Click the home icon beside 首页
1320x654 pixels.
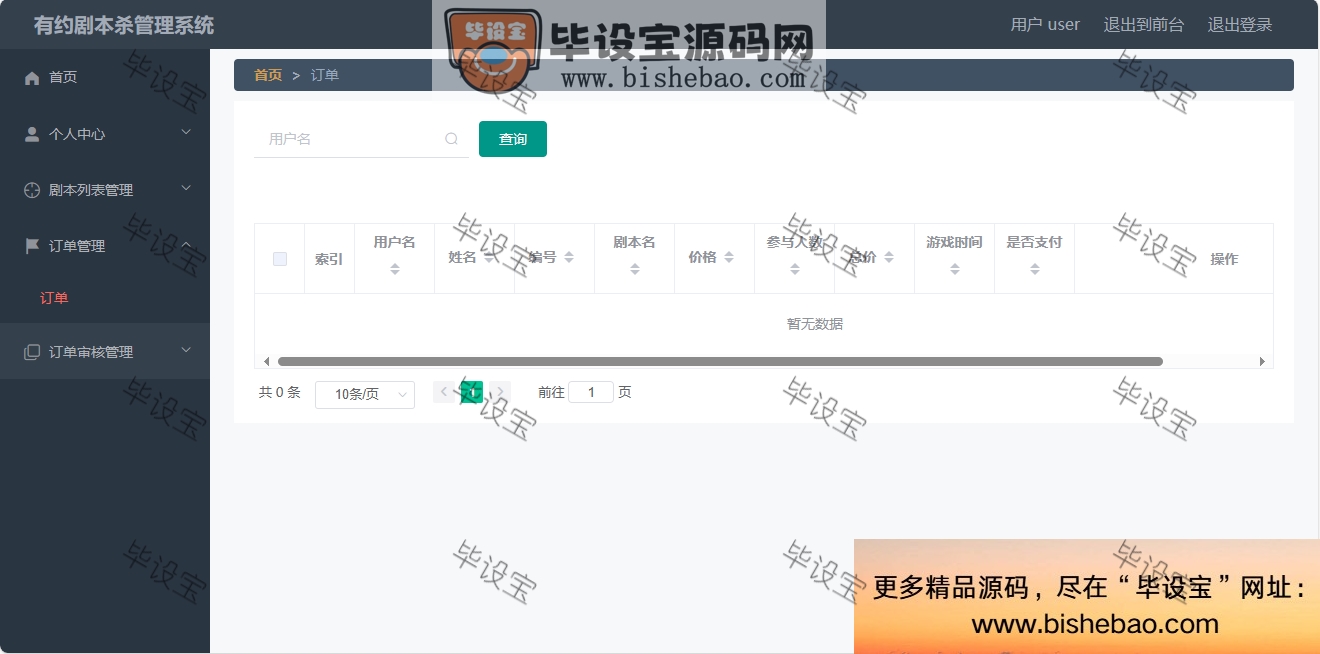32,78
